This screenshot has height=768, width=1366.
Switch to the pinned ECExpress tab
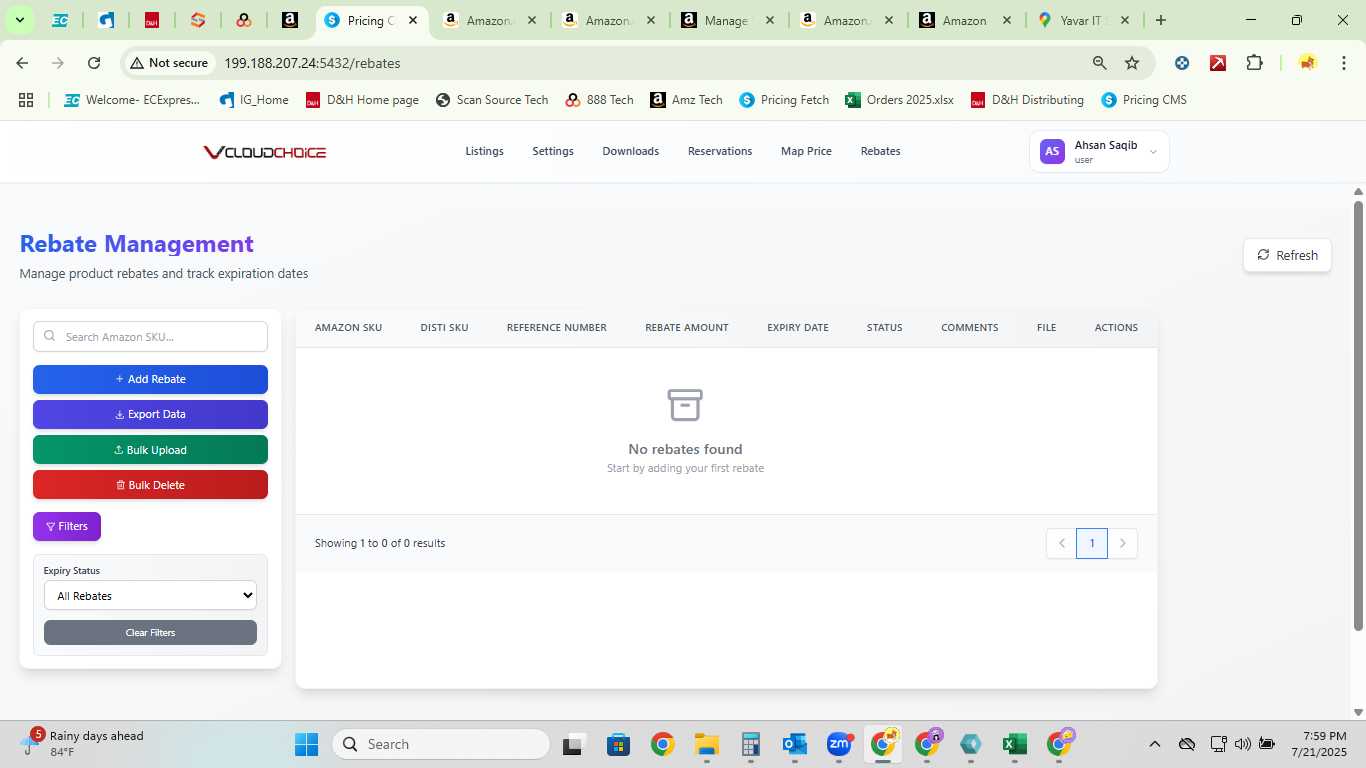click(60, 20)
